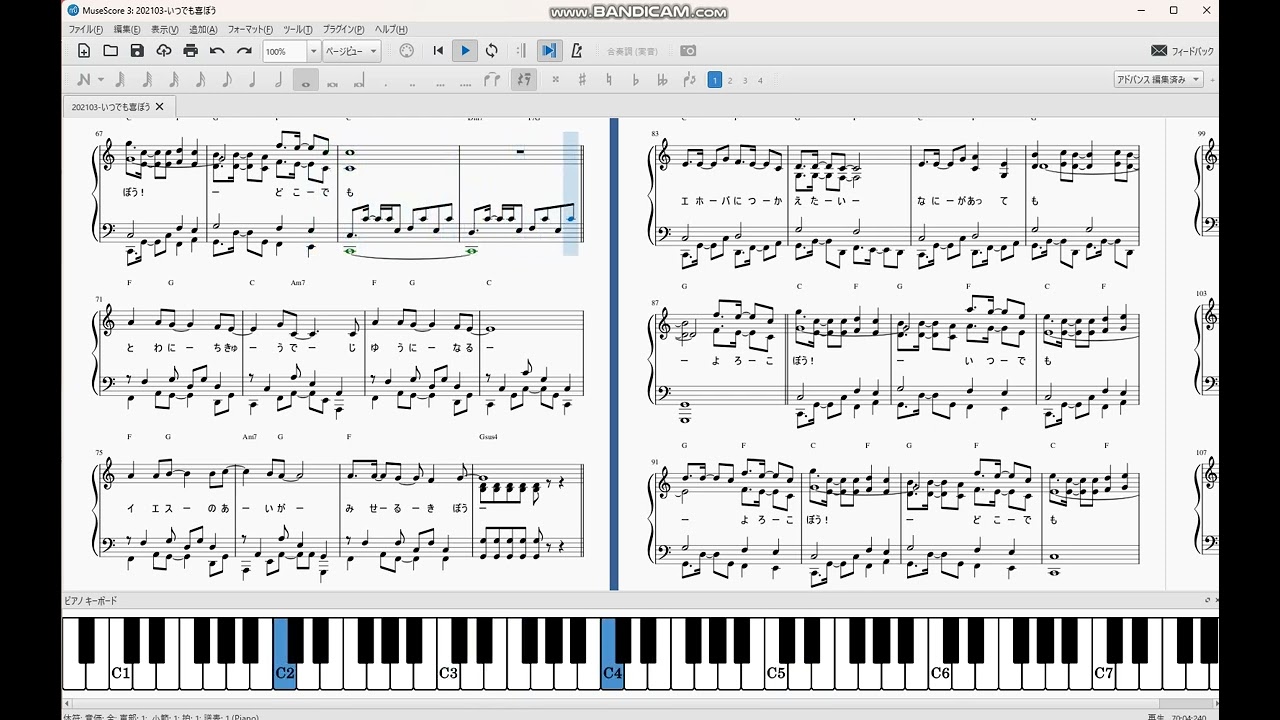Viewport: 1280px width, 720px height.
Task: Redo the last undone action
Action: click(x=244, y=51)
